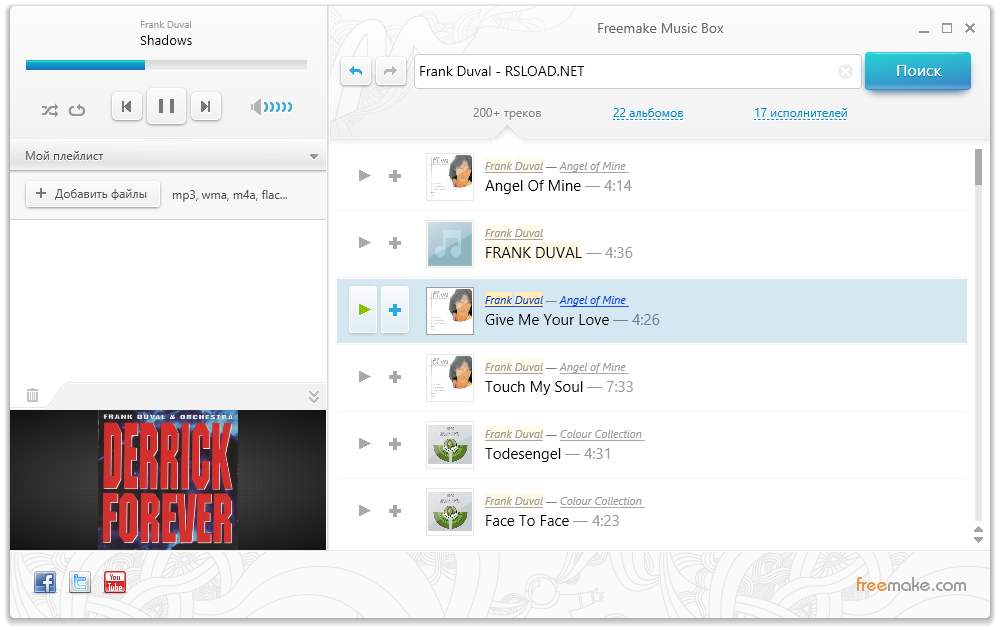
Task: Adjust the volume level indicator
Action: [272, 106]
